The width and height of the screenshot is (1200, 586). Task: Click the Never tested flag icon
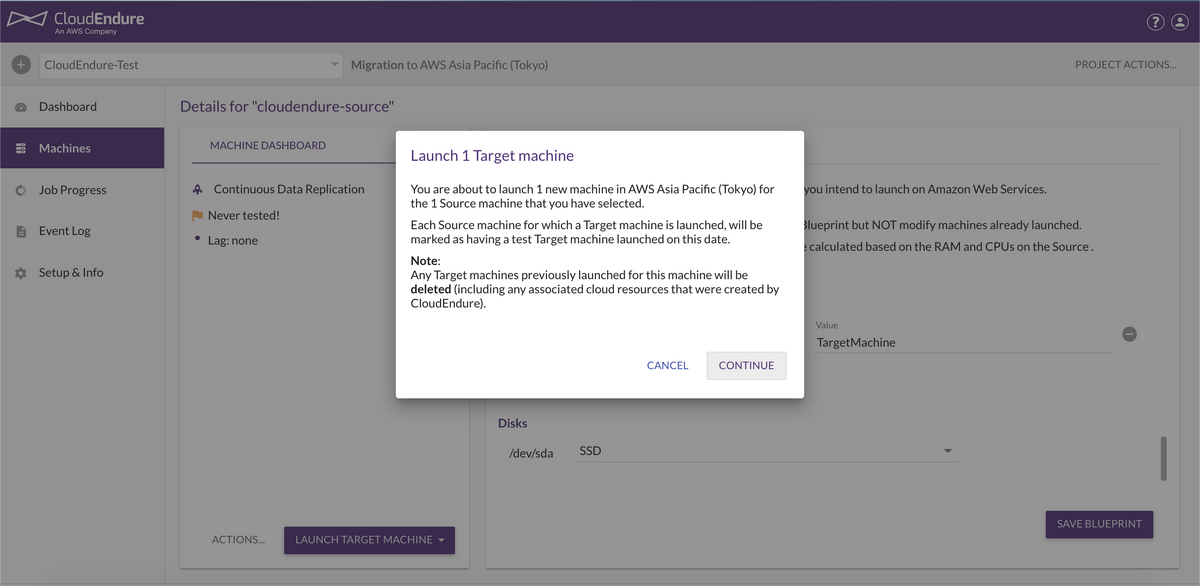pyautogui.click(x=198, y=215)
